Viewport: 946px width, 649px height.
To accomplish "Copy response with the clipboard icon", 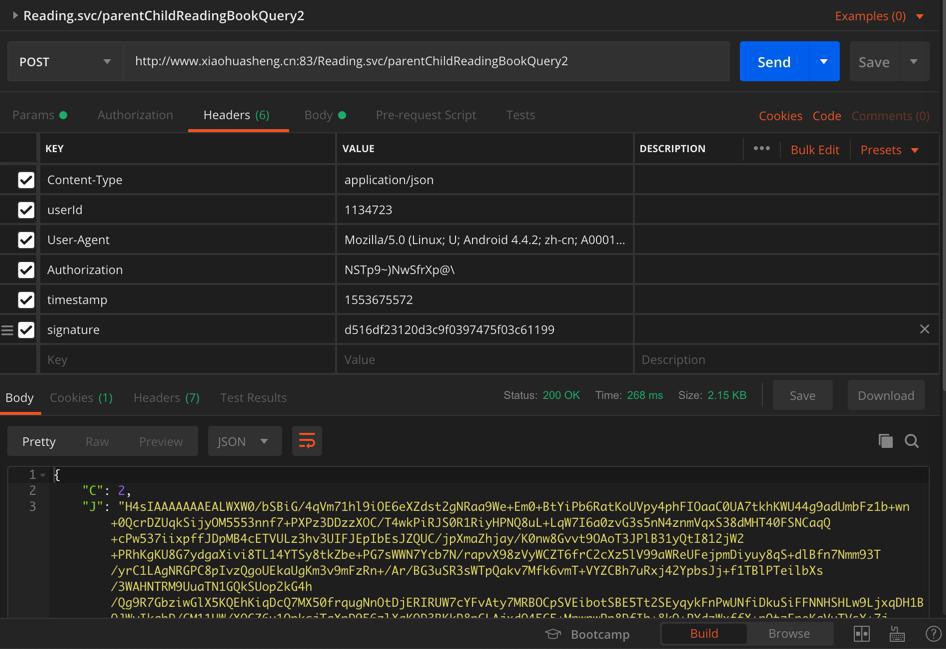I will tap(885, 441).
